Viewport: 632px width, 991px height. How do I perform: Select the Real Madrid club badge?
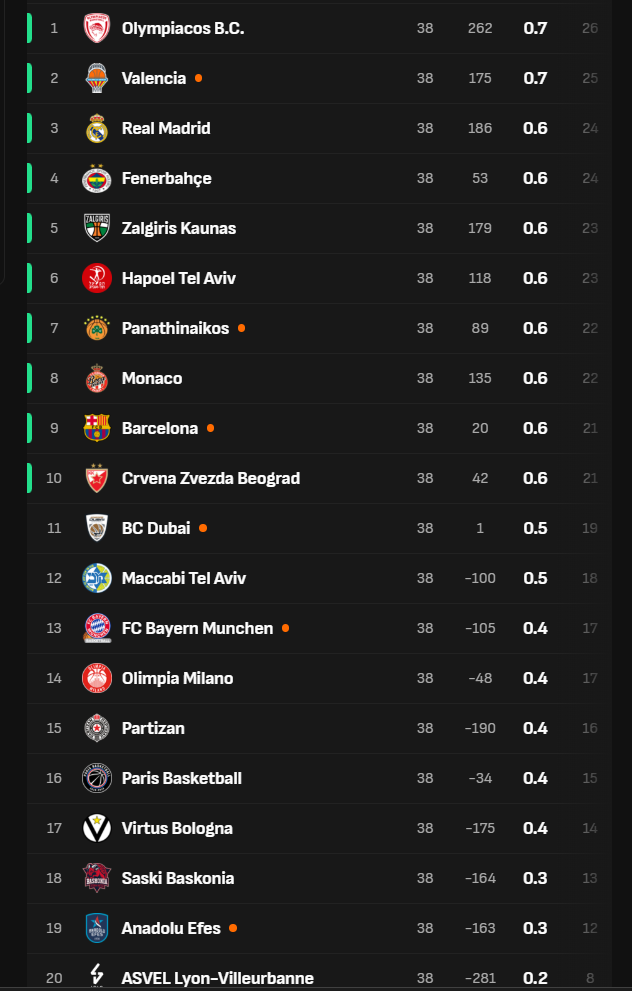(x=96, y=128)
